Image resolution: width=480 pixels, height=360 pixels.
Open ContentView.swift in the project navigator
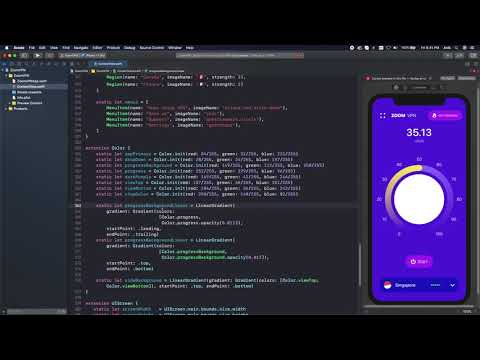coord(31,86)
